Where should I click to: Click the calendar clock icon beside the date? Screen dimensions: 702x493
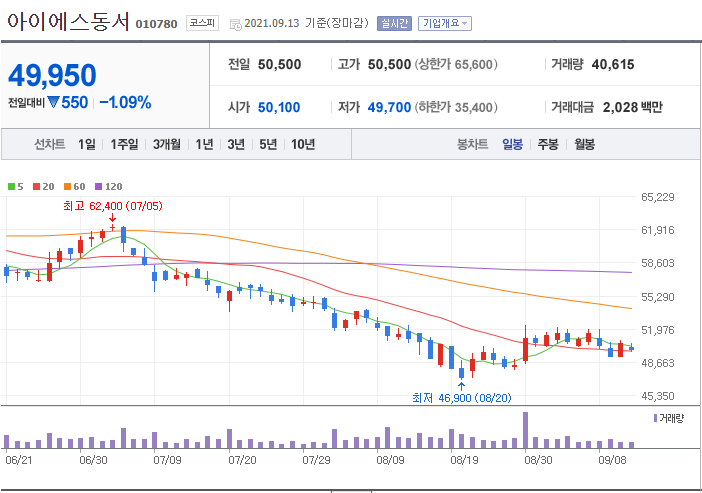(x=235, y=25)
